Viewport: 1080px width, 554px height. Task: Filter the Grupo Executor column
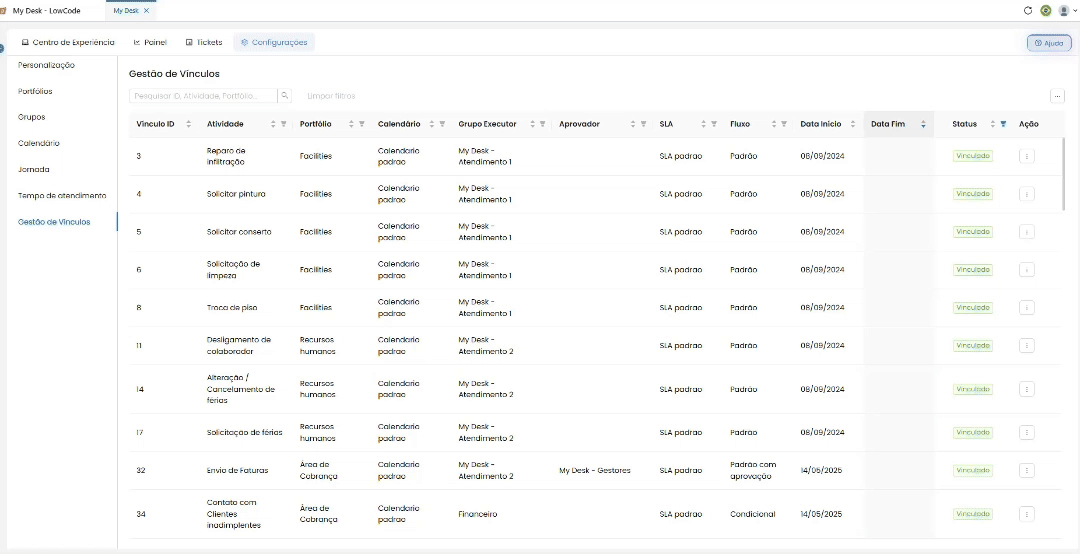coord(542,124)
